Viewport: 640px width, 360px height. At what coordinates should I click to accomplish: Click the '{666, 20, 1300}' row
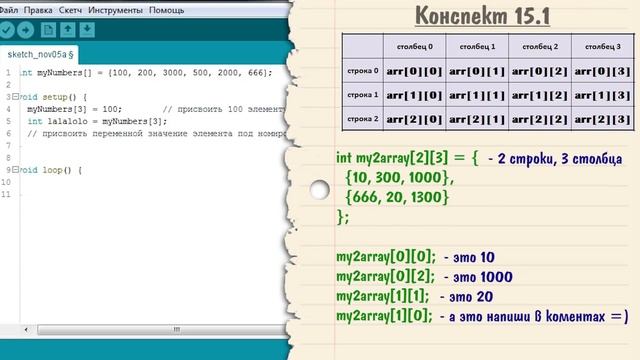tap(397, 197)
